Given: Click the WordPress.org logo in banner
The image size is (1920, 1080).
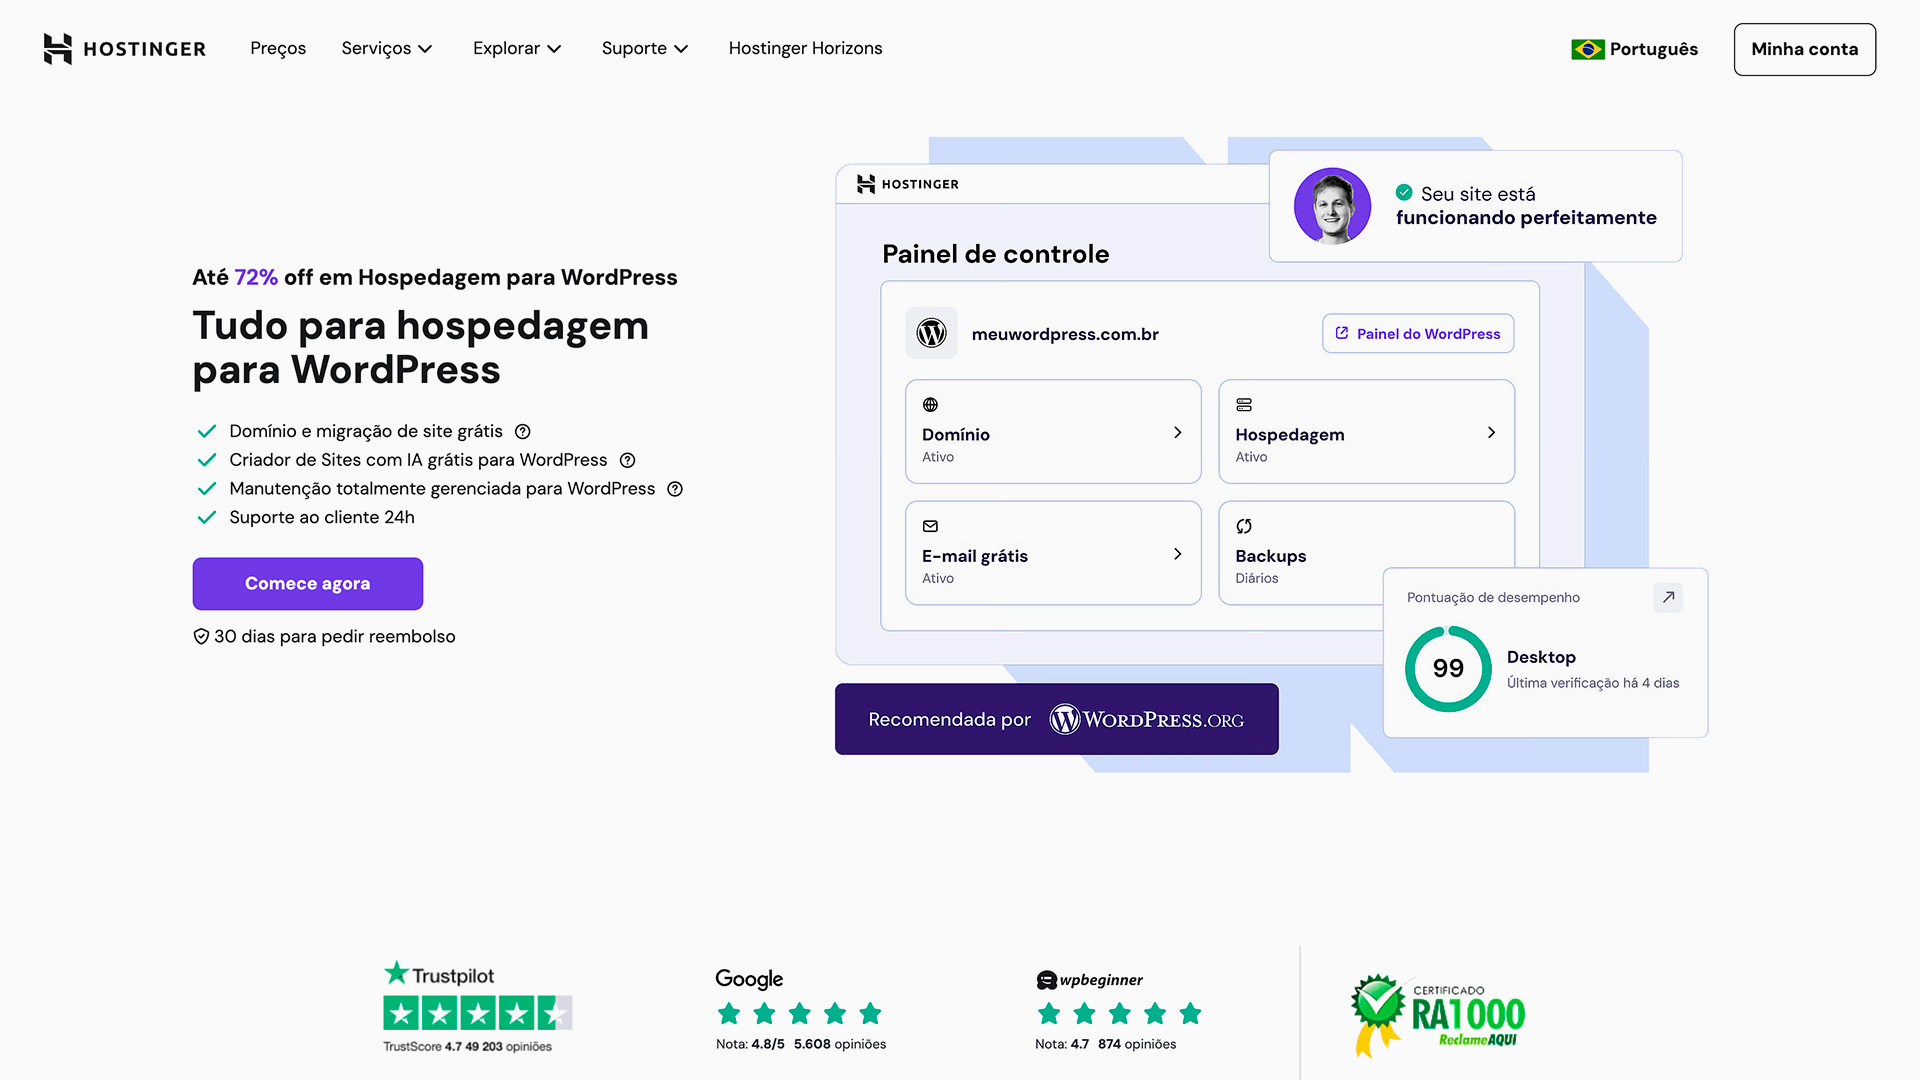Looking at the screenshot, I should 1146,719.
